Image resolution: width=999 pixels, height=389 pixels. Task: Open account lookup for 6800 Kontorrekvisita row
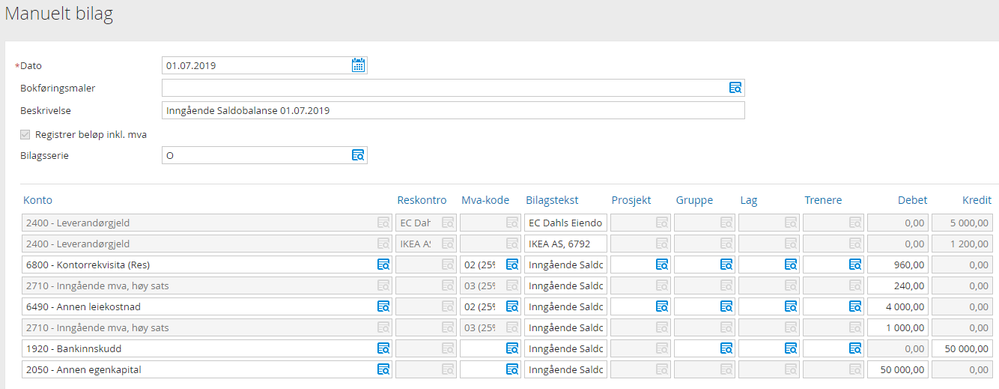pos(383,264)
